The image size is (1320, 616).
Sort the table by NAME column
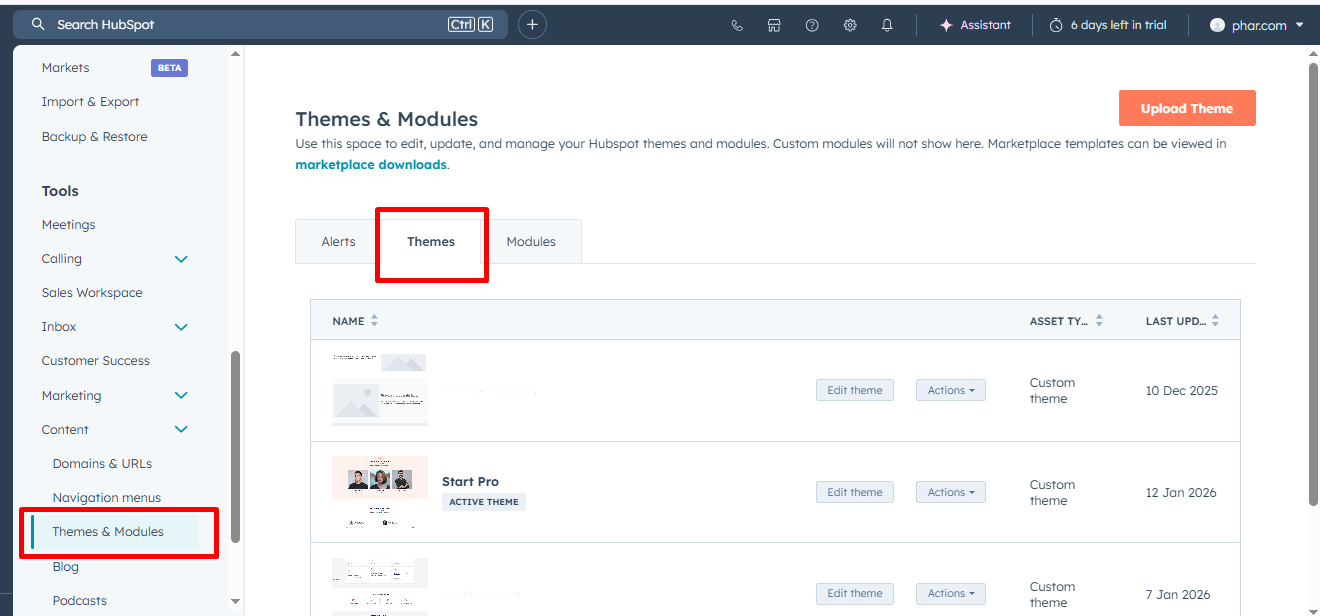click(372, 320)
